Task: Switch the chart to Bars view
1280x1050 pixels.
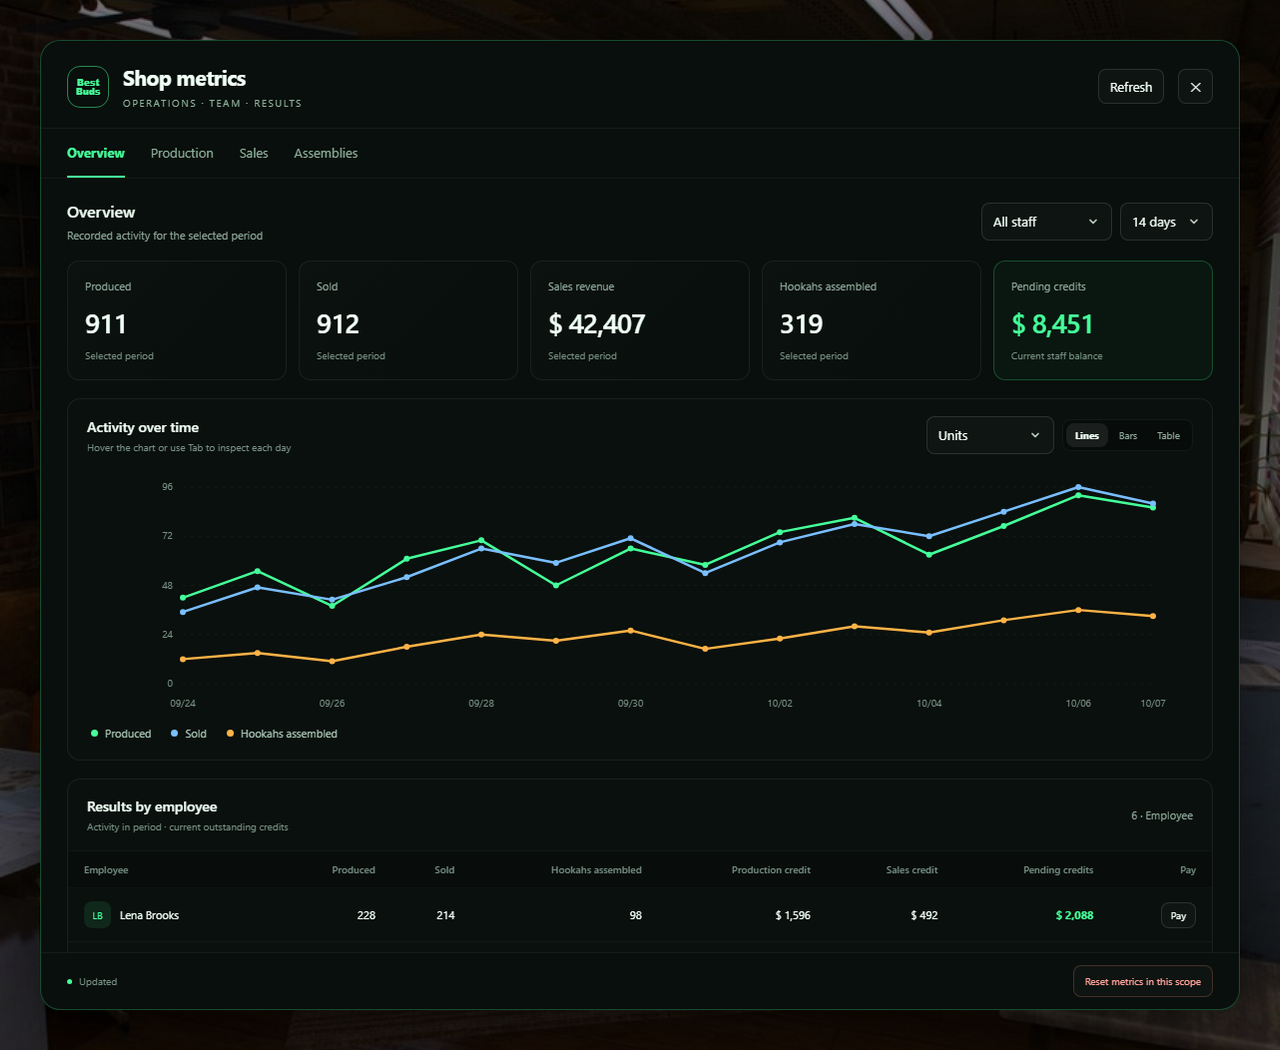Action: pos(1128,436)
